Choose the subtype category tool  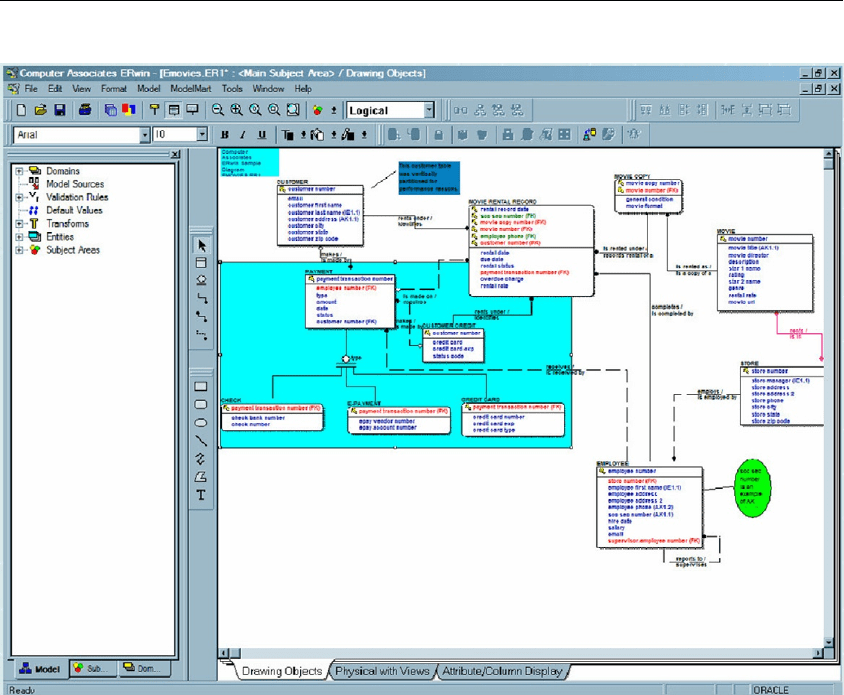pyautogui.click(x=201, y=280)
